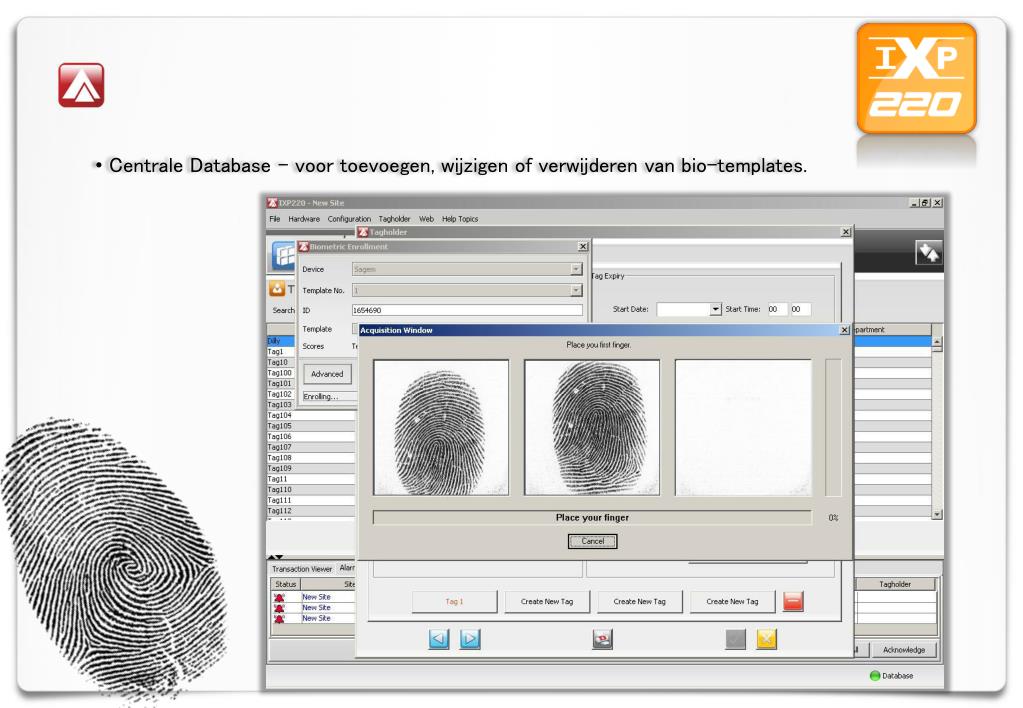The image size is (1023, 708).
Task: Click the green Database status indicator
Action: (x=875, y=676)
